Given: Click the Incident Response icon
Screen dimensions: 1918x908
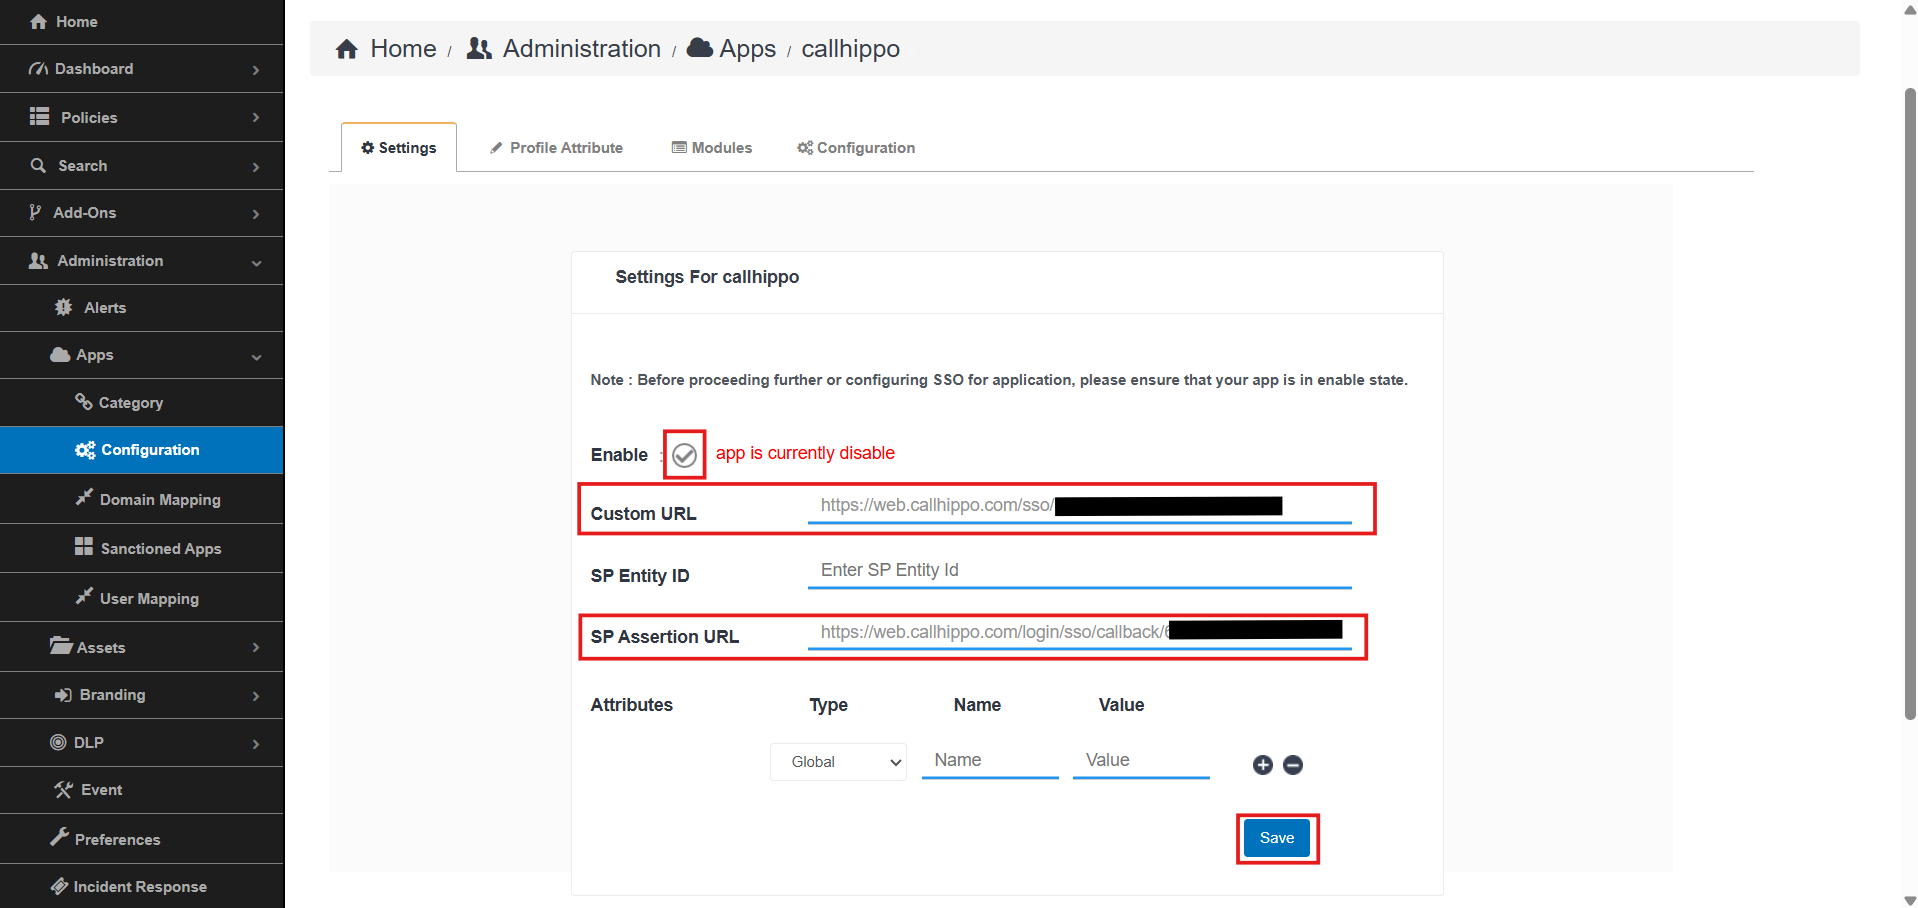Looking at the screenshot, I should (59, 886).
